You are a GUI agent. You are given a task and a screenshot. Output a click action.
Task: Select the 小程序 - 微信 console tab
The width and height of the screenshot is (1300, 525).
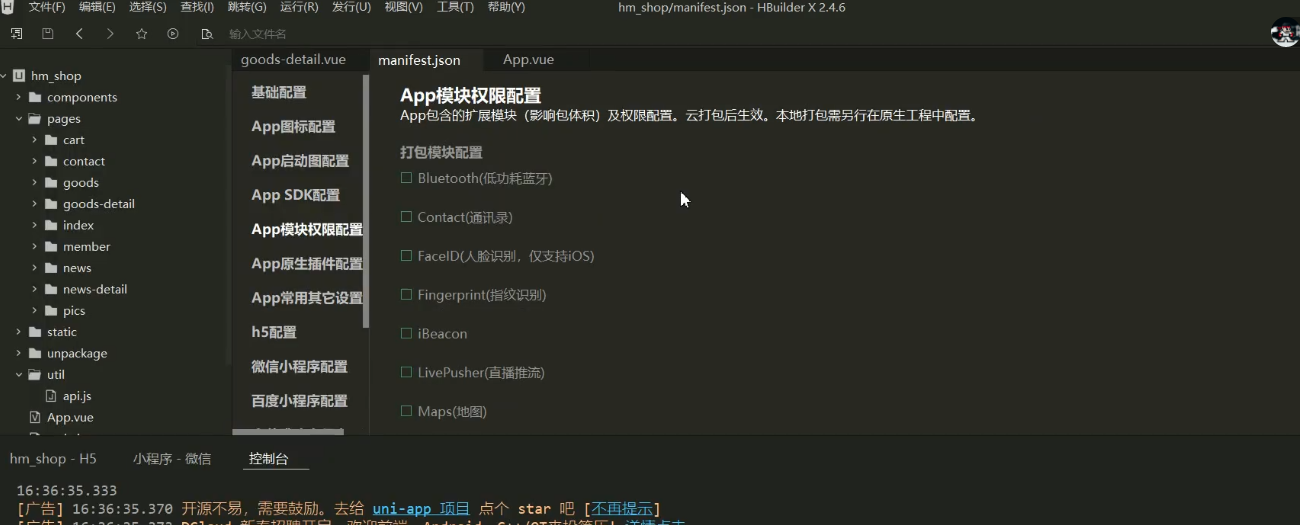coord(172,459)
